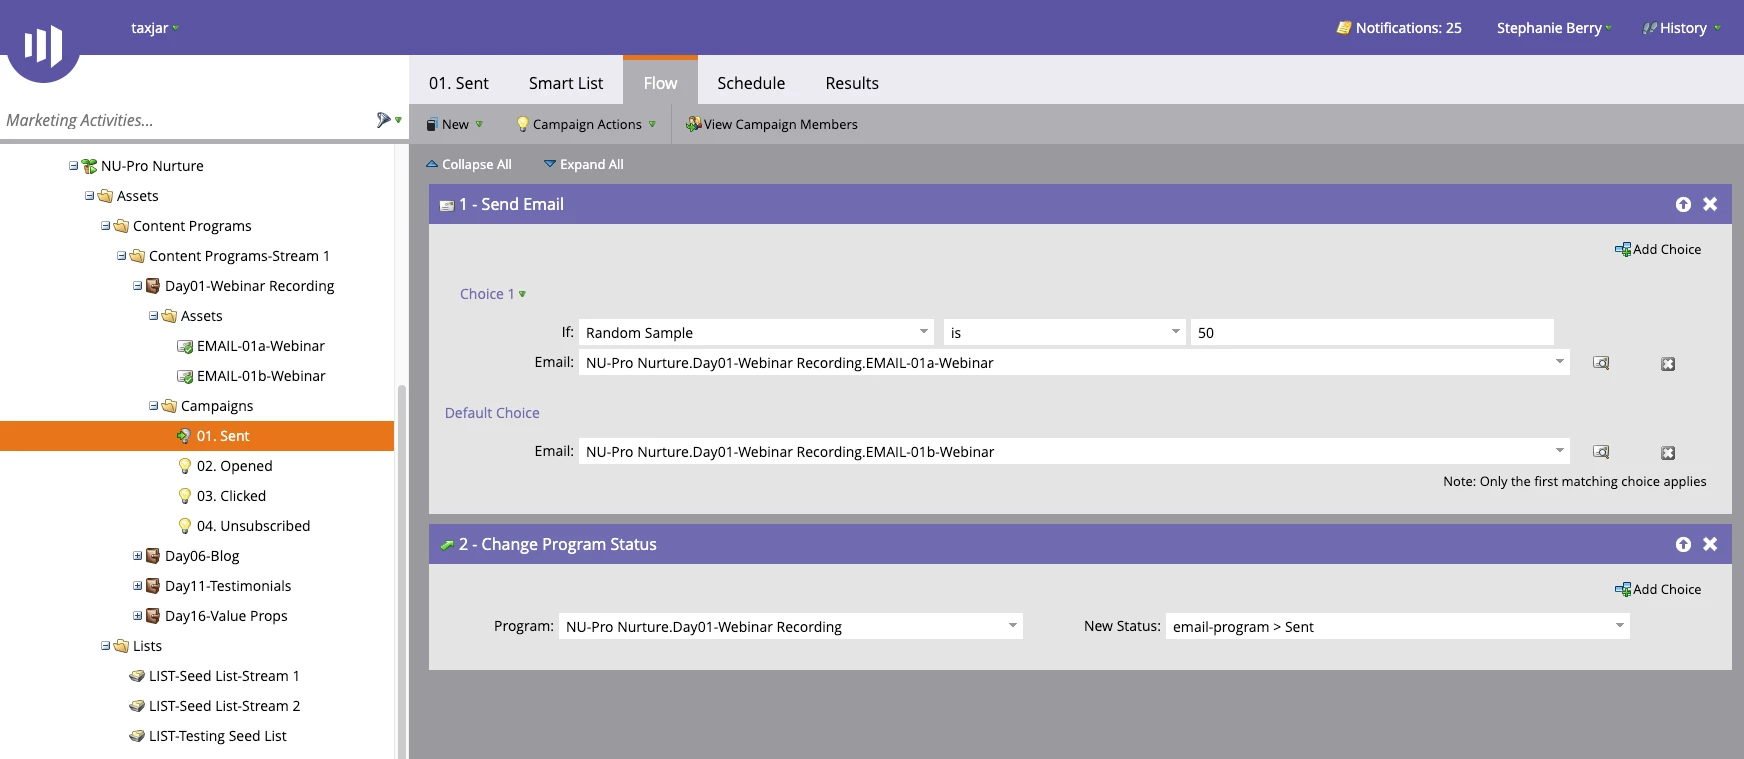
Task: Collapse All flow steps
Action: coord(469,164)
